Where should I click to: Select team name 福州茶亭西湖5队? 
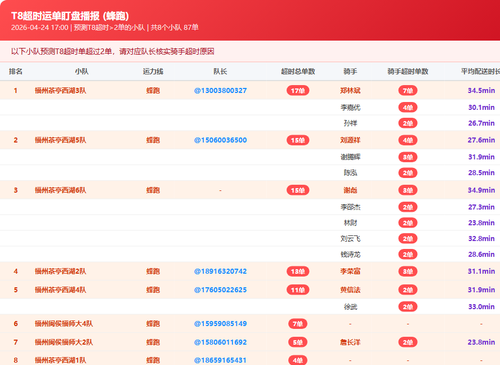tap(60, 140)
